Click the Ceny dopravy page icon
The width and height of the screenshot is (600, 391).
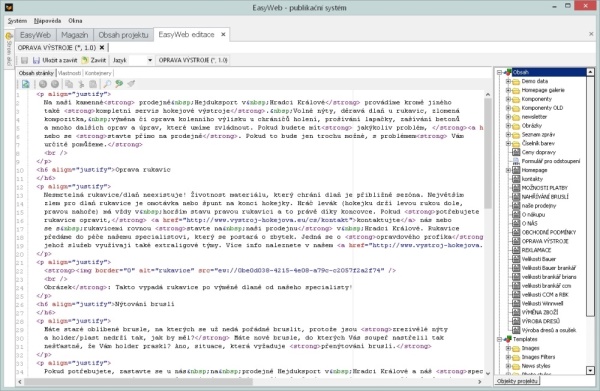point(516,152)
